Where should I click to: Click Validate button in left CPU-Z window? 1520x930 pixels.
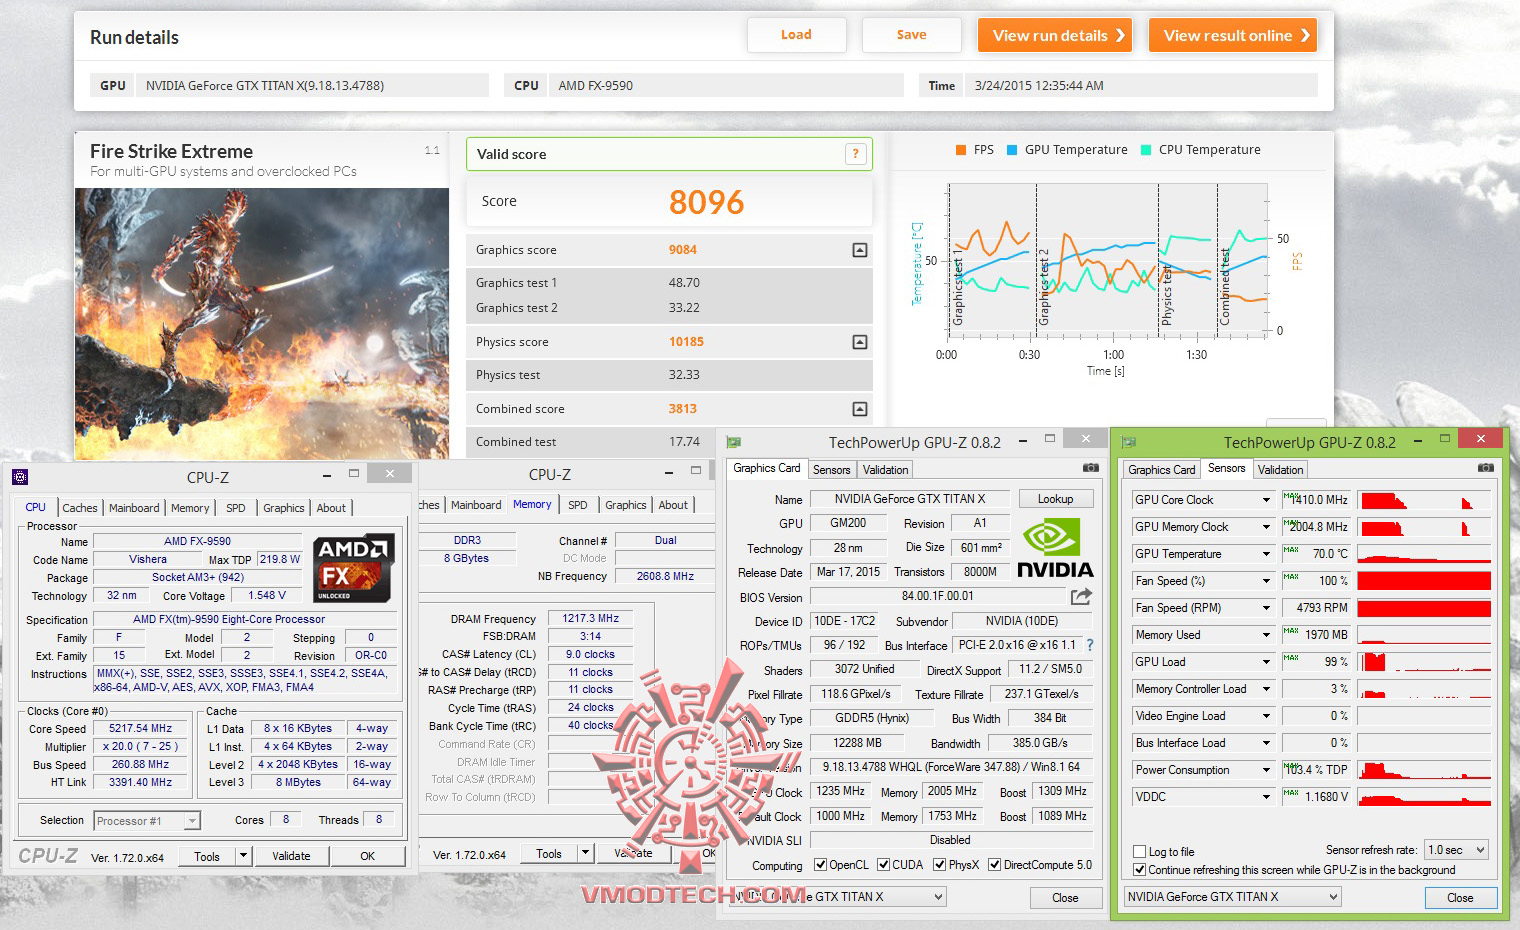coord(292,856)
